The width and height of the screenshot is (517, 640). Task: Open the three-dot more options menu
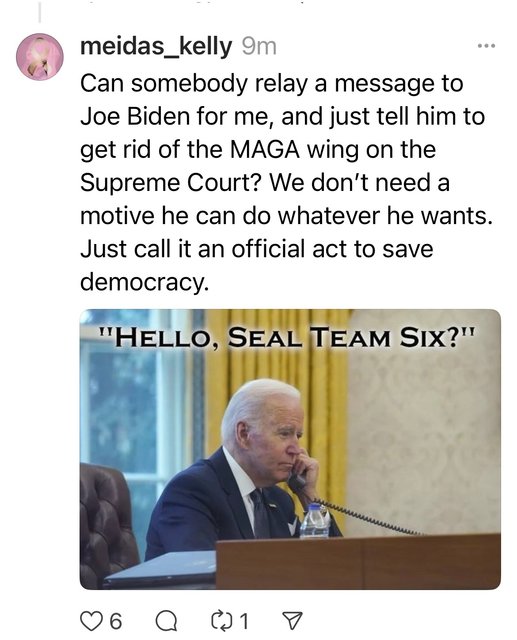pyautogui.click(x=486, y=46)
